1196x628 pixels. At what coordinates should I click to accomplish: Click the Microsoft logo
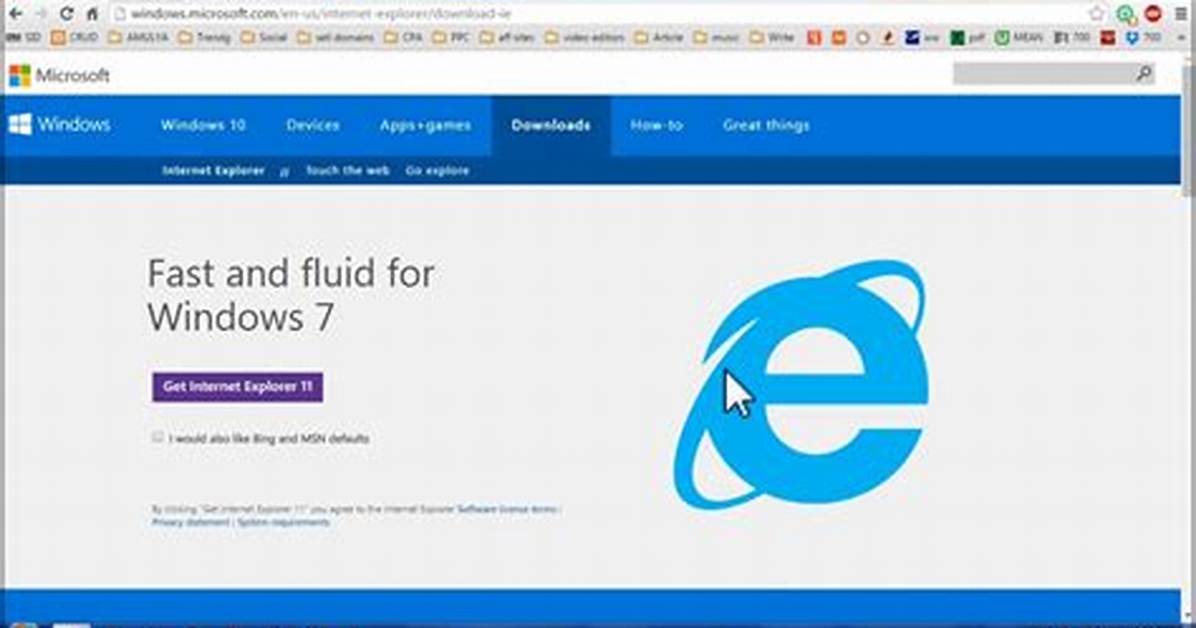click(x=59, y=75)
